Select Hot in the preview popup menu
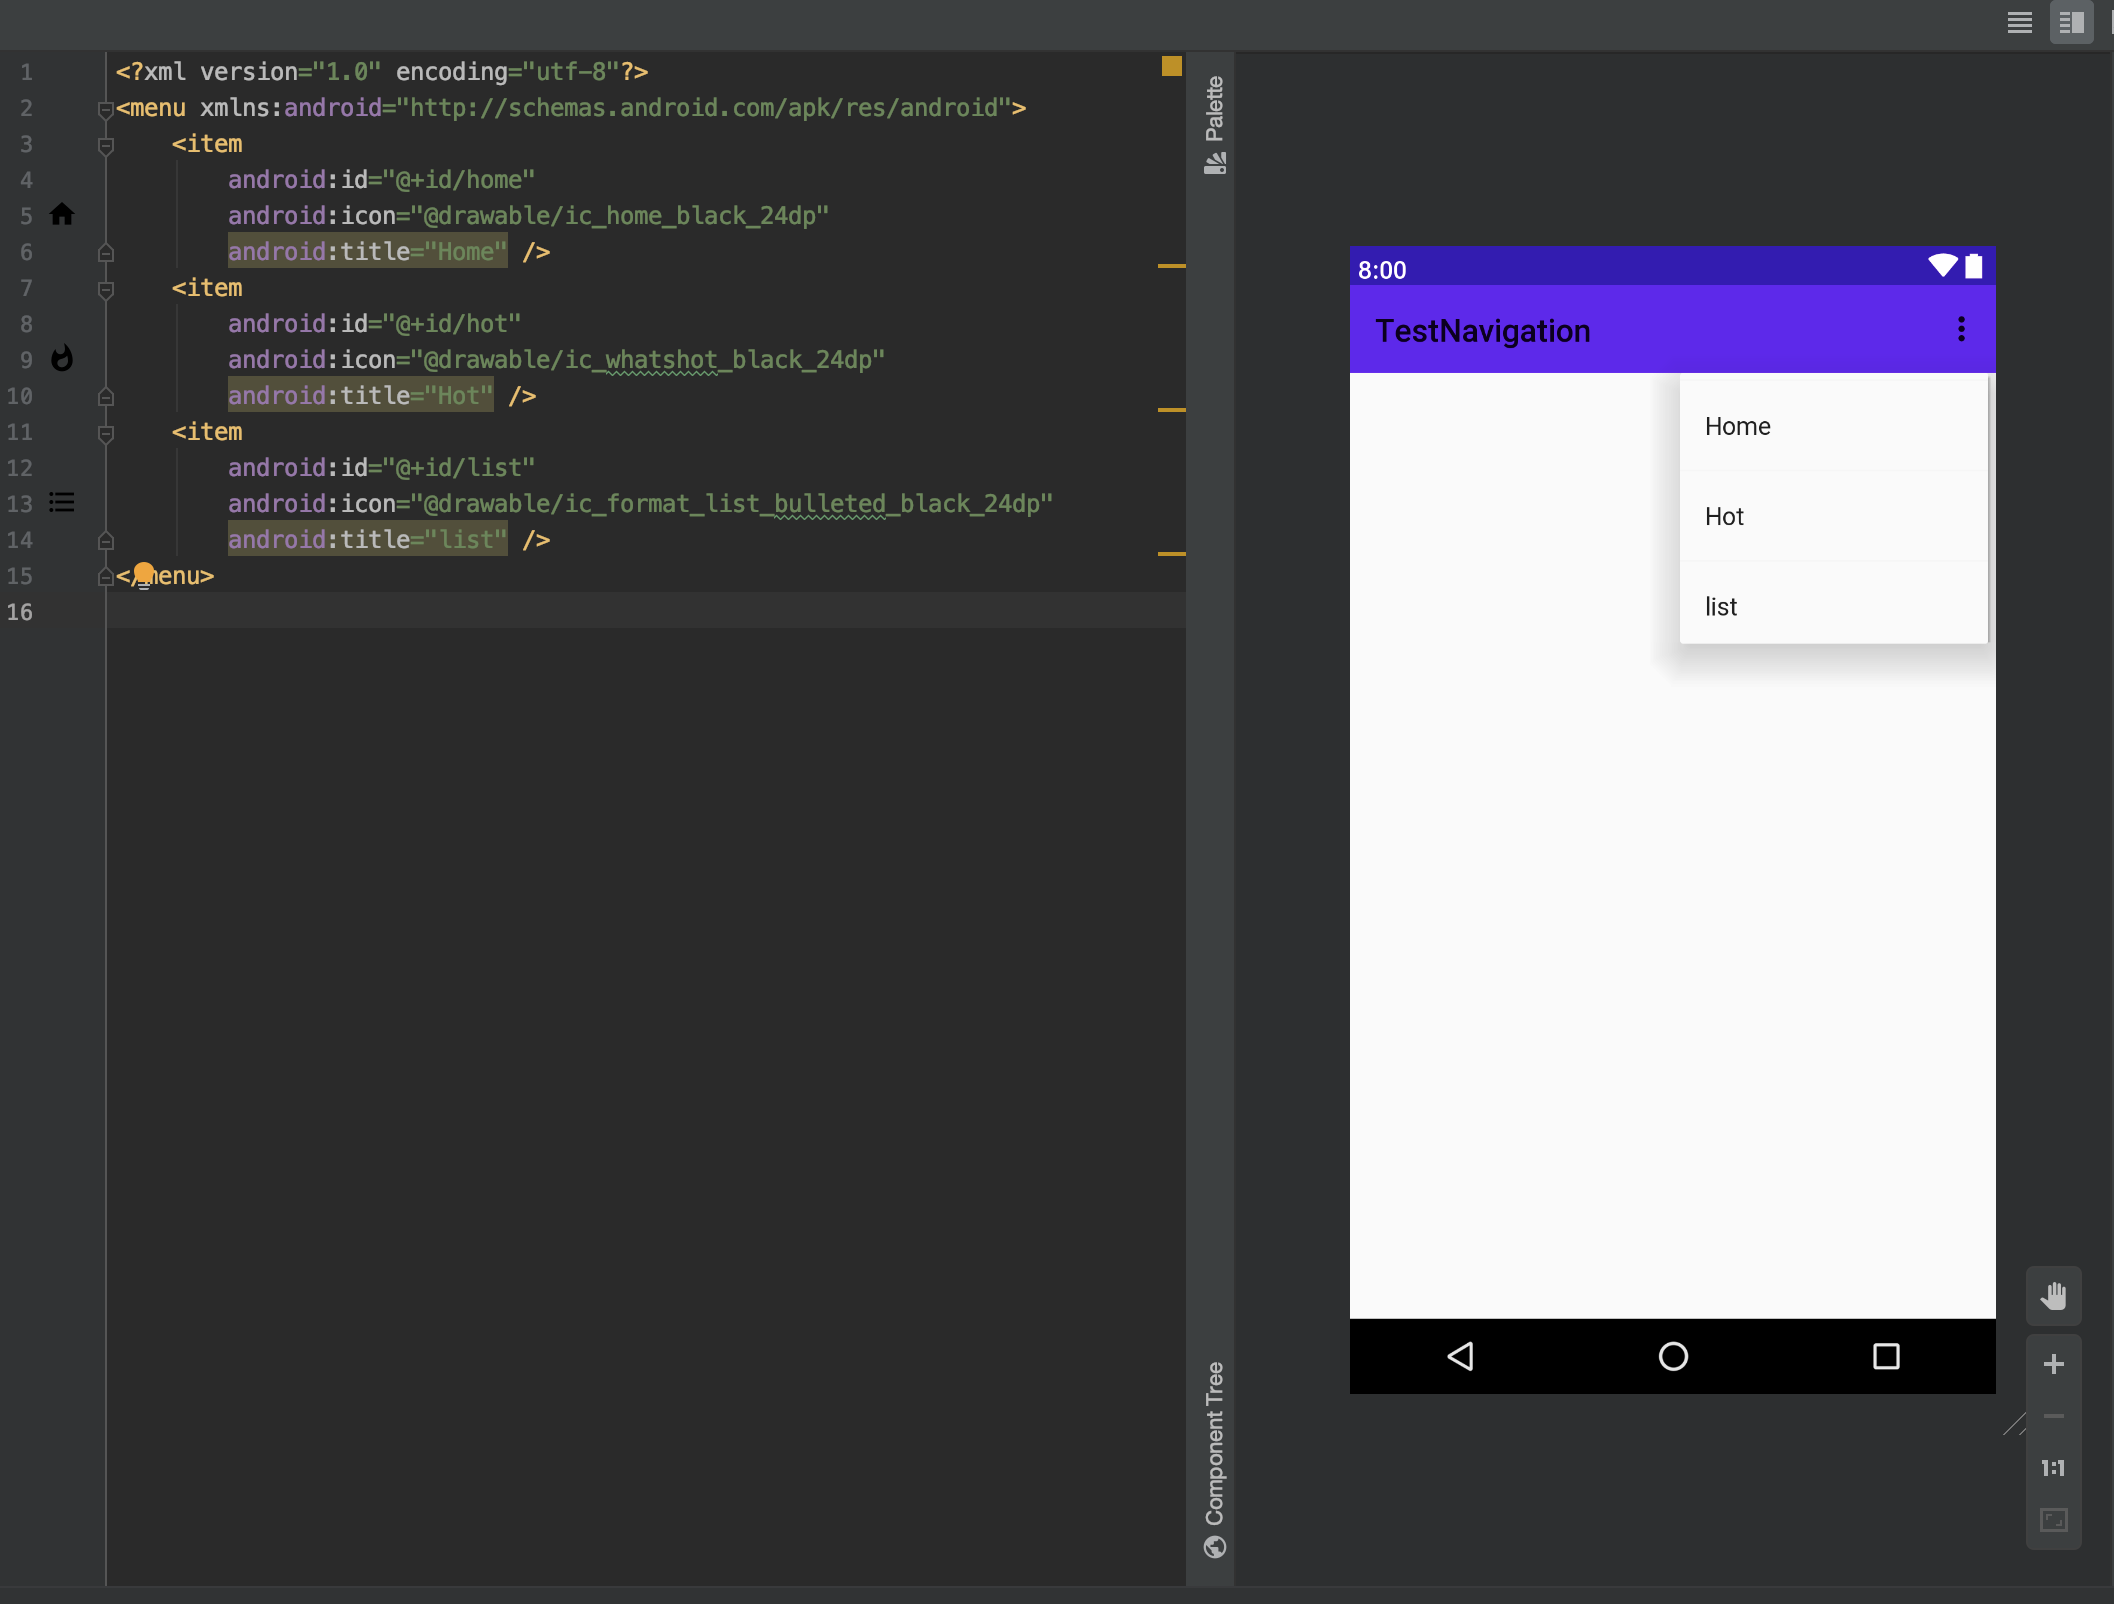2114x1604 pixels. click(1724, 516)
